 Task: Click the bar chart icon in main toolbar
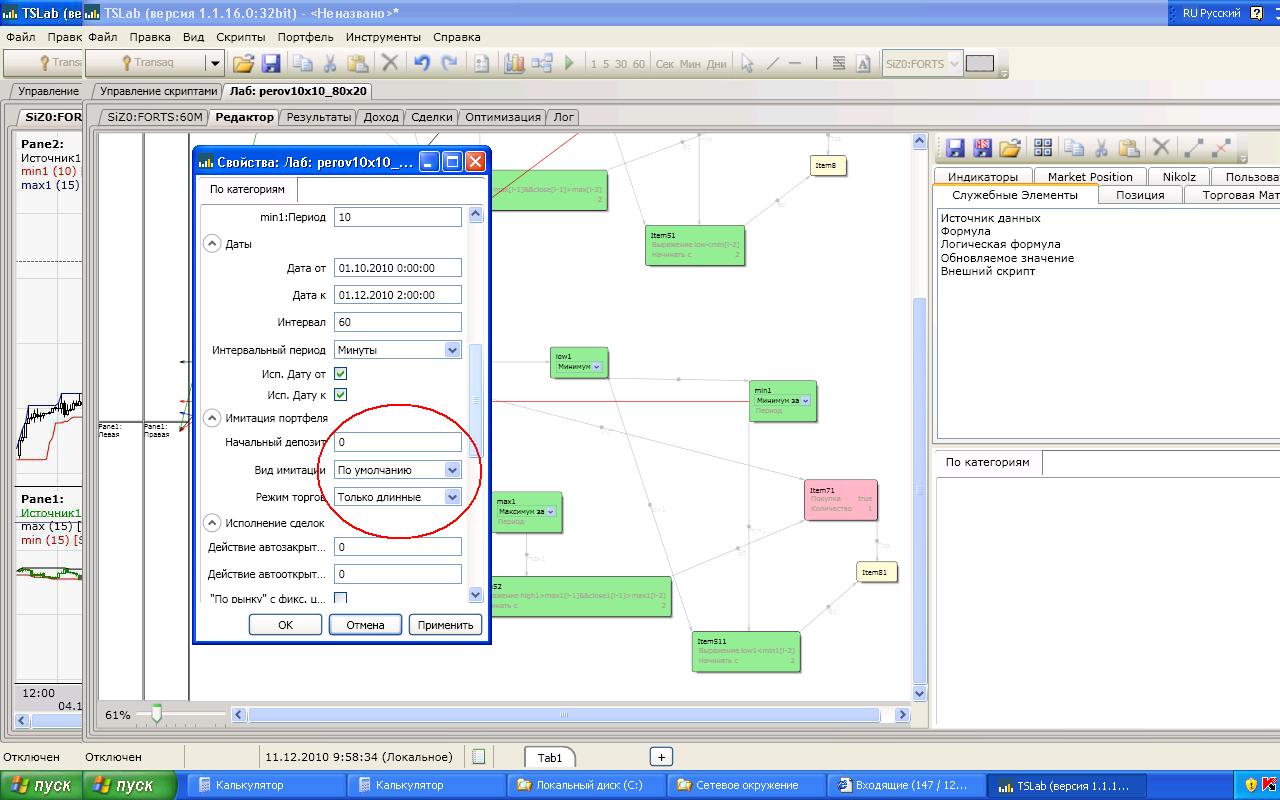click(x=514, y=63)
